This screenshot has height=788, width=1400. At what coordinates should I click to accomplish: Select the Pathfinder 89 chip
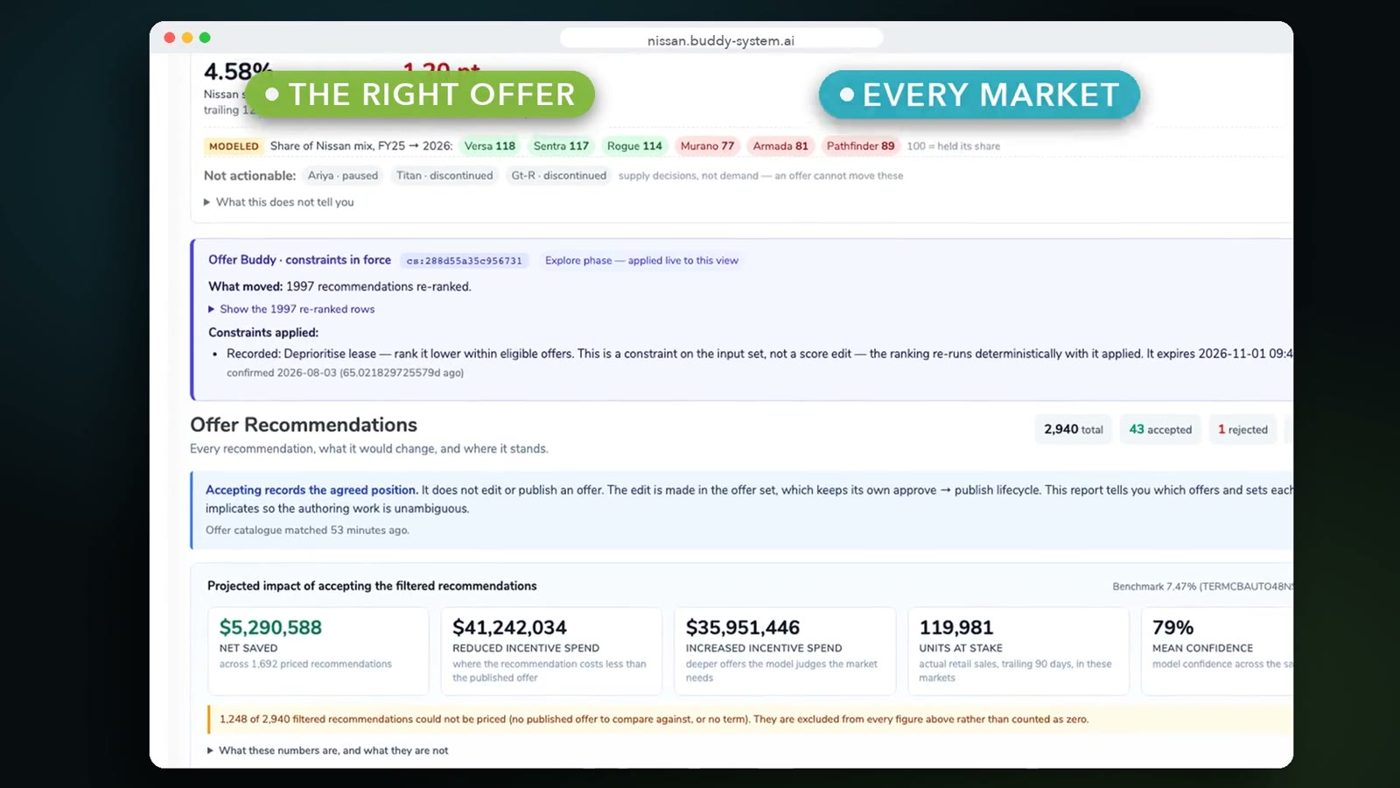pyautogui.click(x=860, y=146)
